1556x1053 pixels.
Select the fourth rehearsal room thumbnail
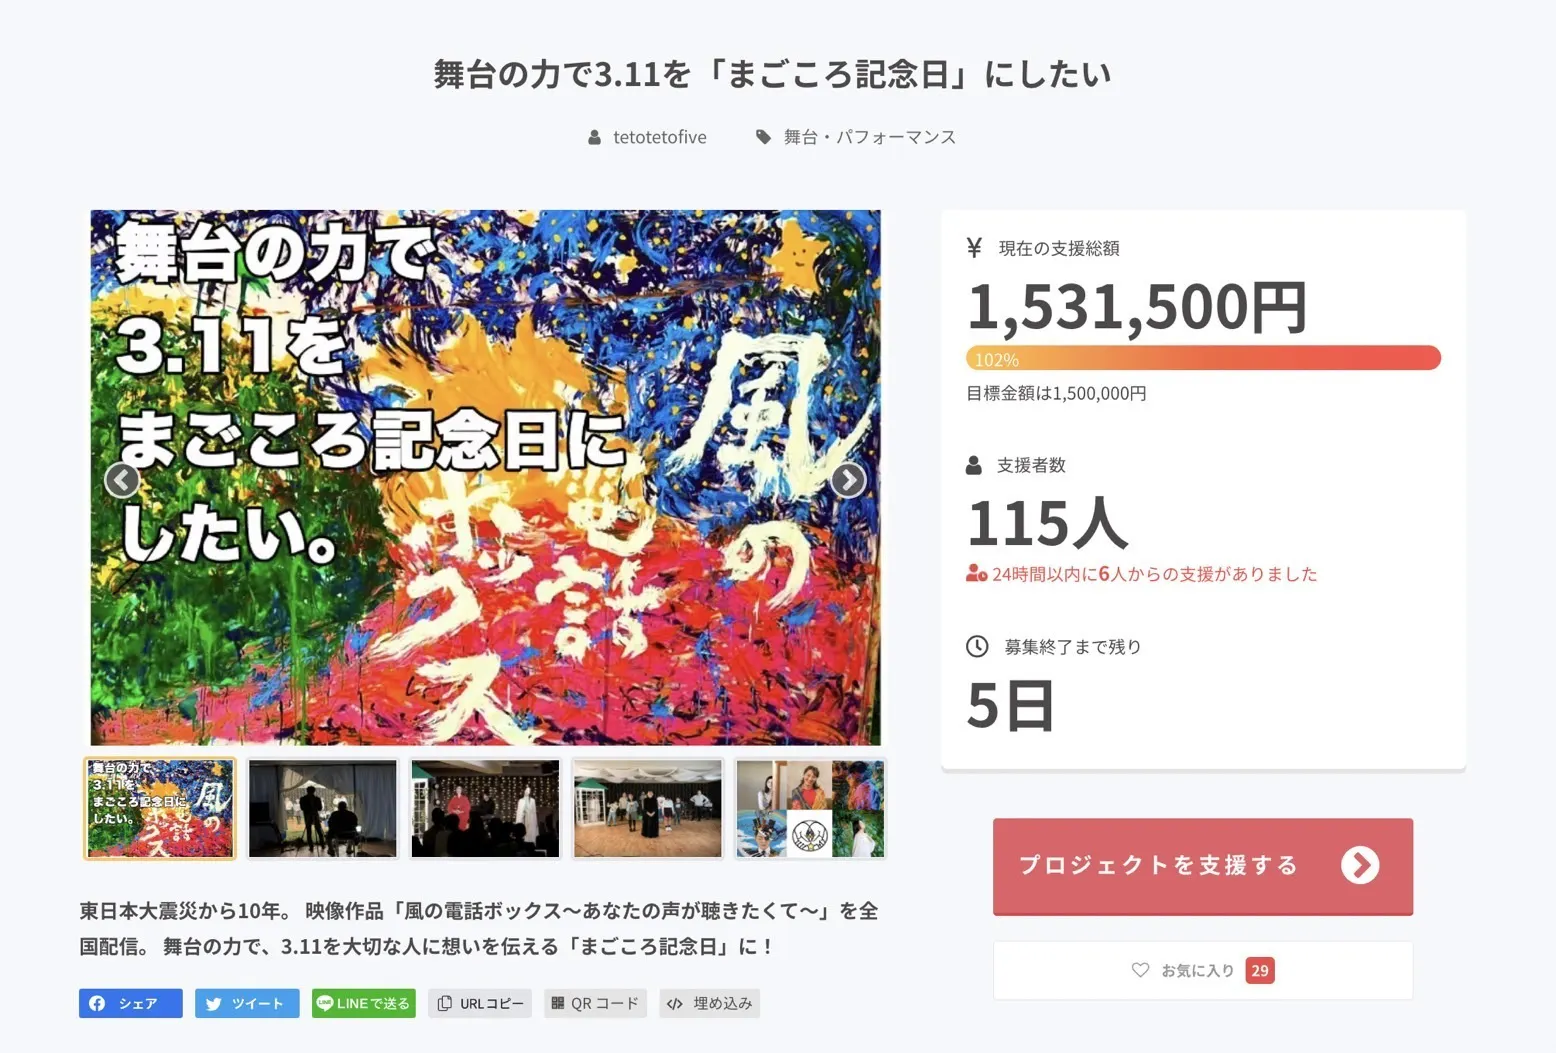[x=648, y=808]
